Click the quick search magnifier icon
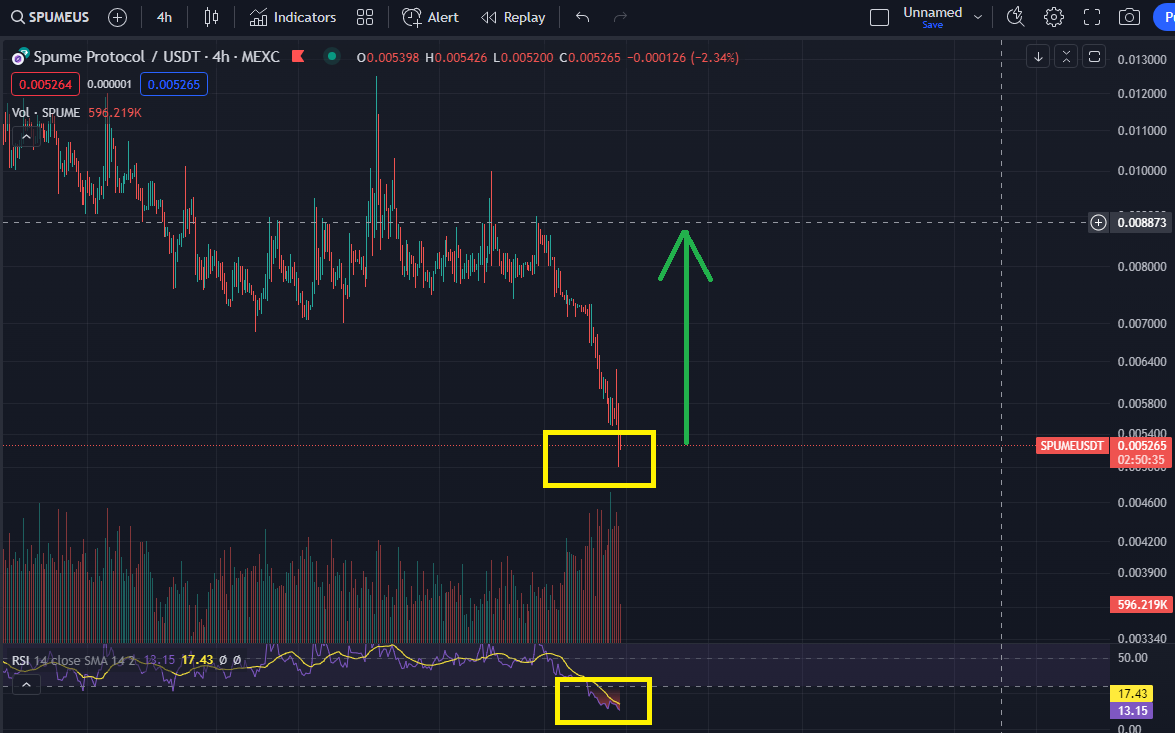This screenshot has width=1175, height=733. 1015,17
